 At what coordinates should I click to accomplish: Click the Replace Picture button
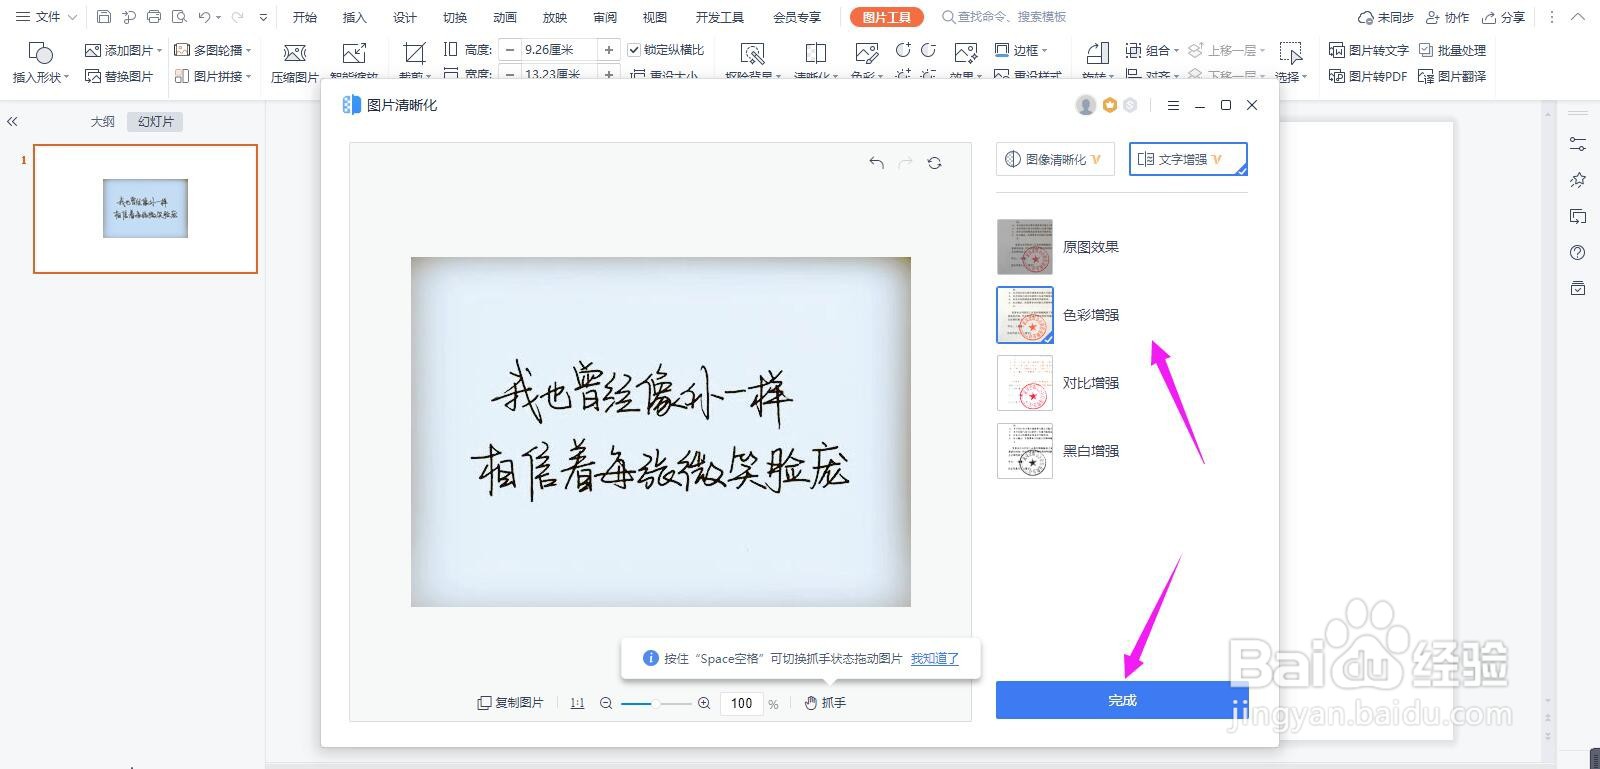point(120,76)
